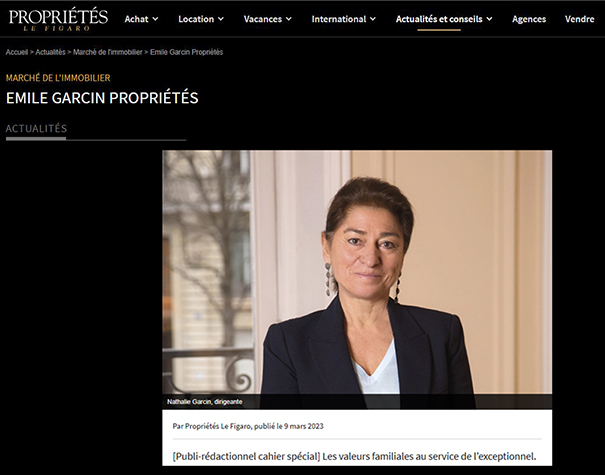
Task: Click the yellow MARCHÉ DE L'IMMOBILIER label
Action: [58, 78]
